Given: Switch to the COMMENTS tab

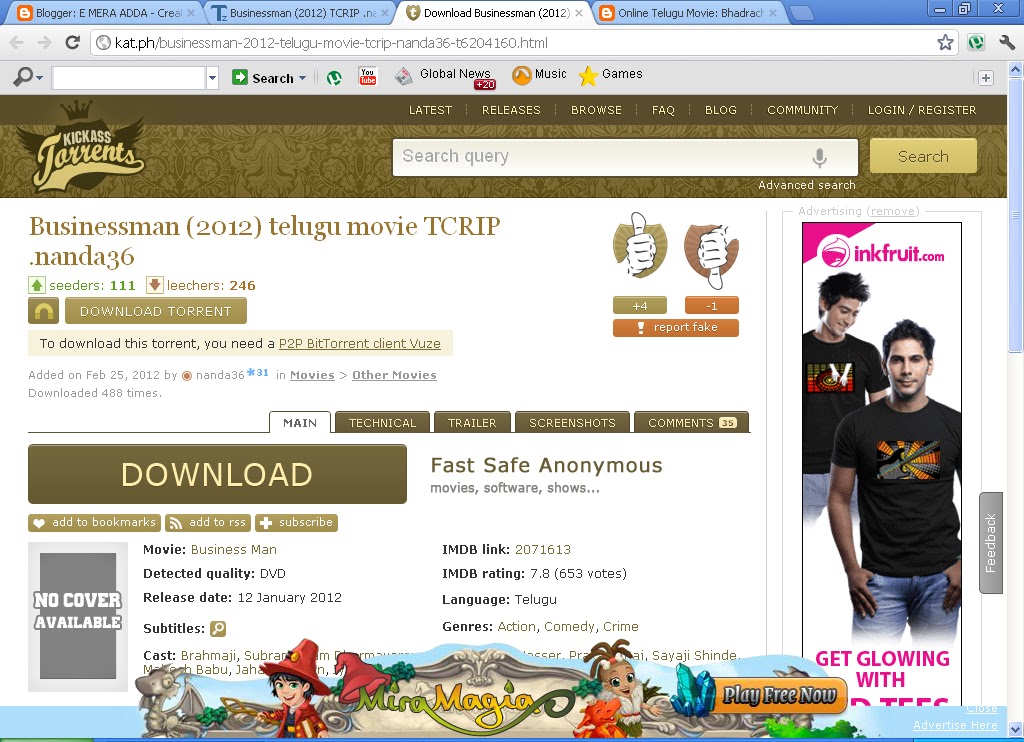Looking at the screenshot, I should [692, 423].
